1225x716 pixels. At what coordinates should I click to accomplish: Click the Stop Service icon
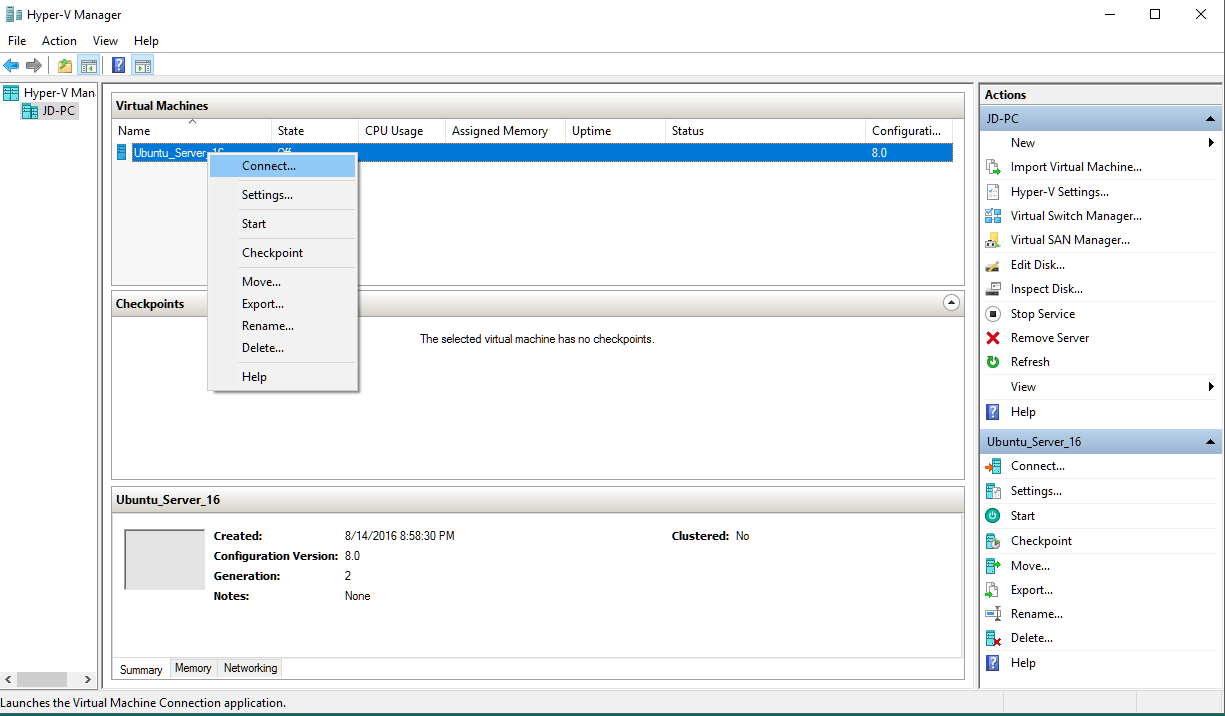[993, 314]
